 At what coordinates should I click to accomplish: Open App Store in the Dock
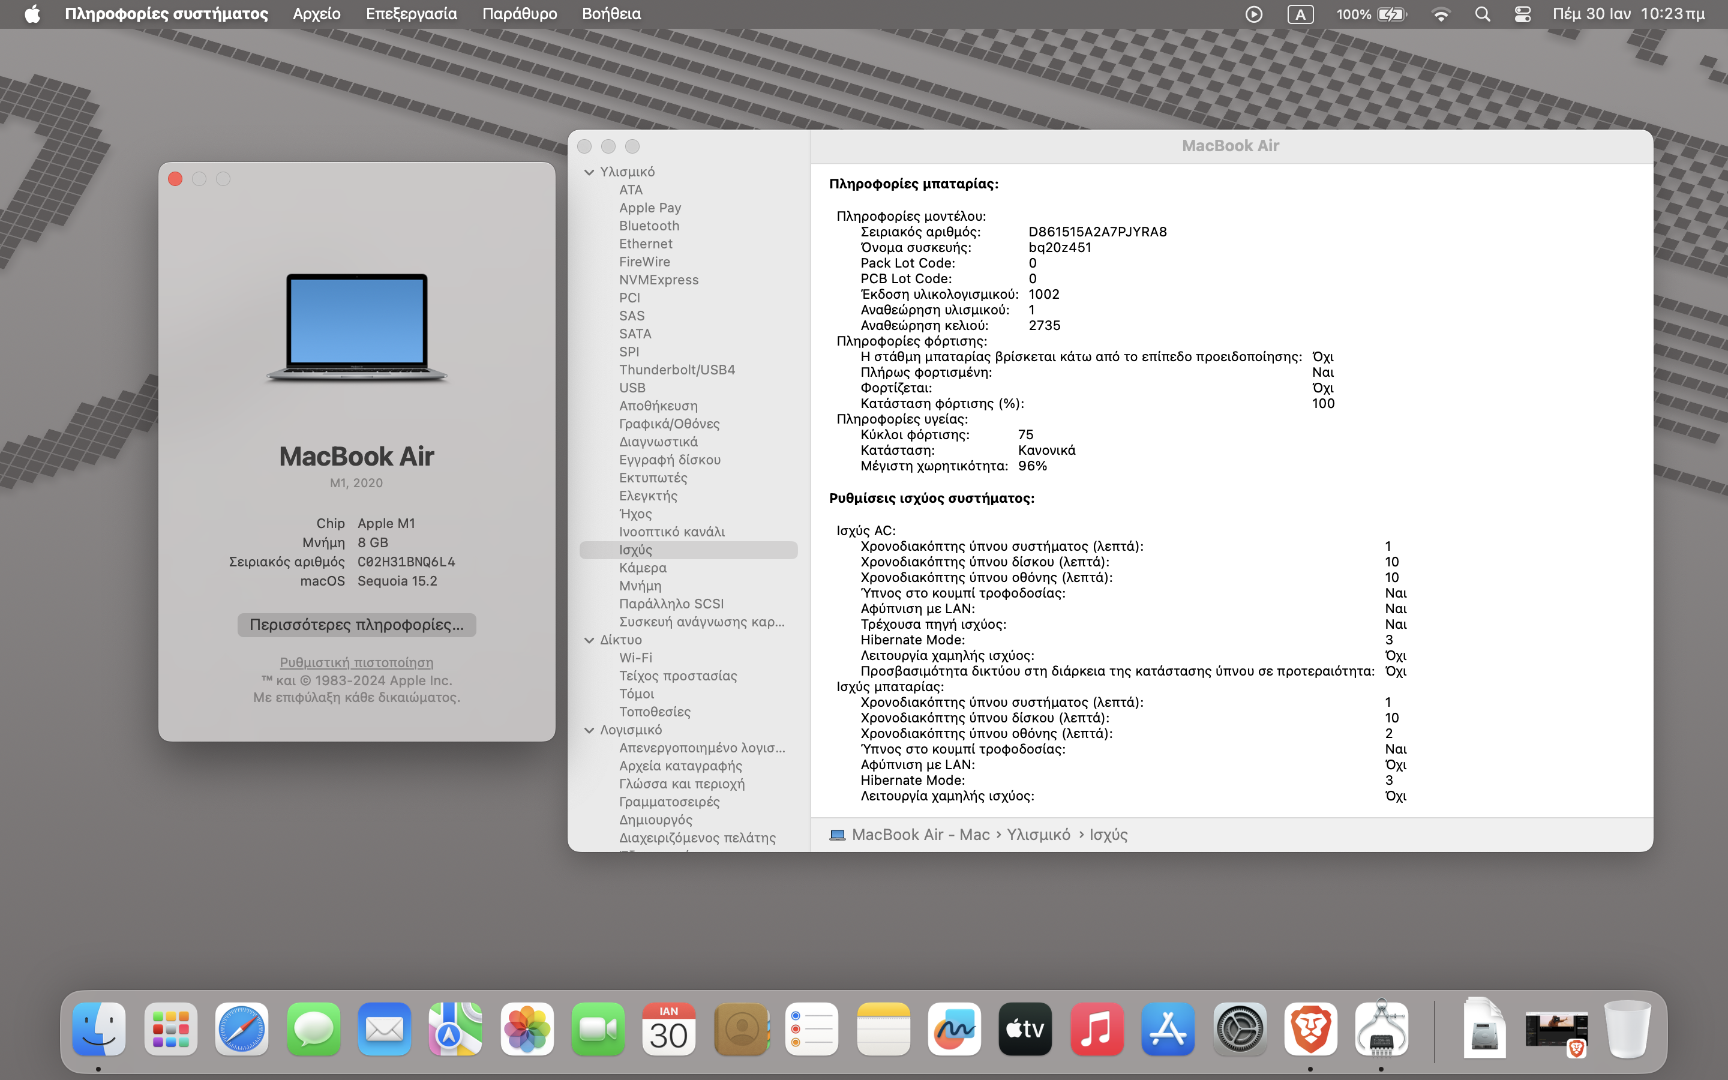(1168, 1029)
